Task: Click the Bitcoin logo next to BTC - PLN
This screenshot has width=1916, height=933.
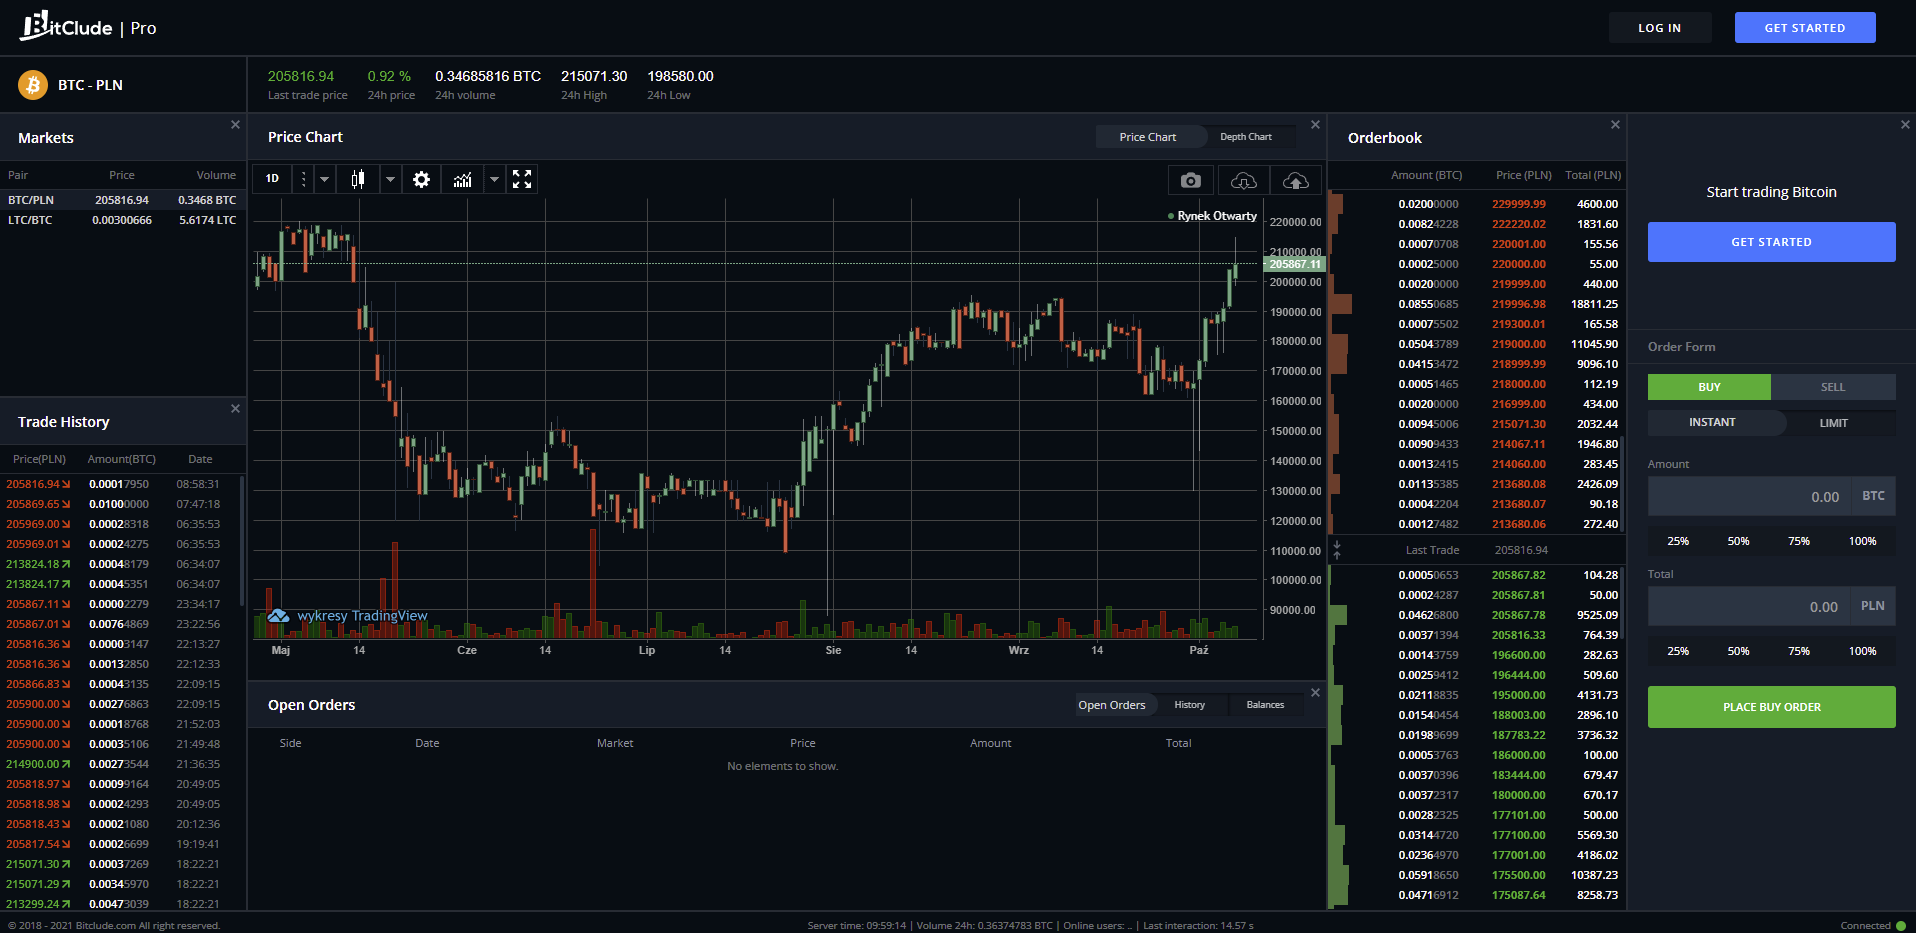Action: pyautogui.click(x=33, y=85)
